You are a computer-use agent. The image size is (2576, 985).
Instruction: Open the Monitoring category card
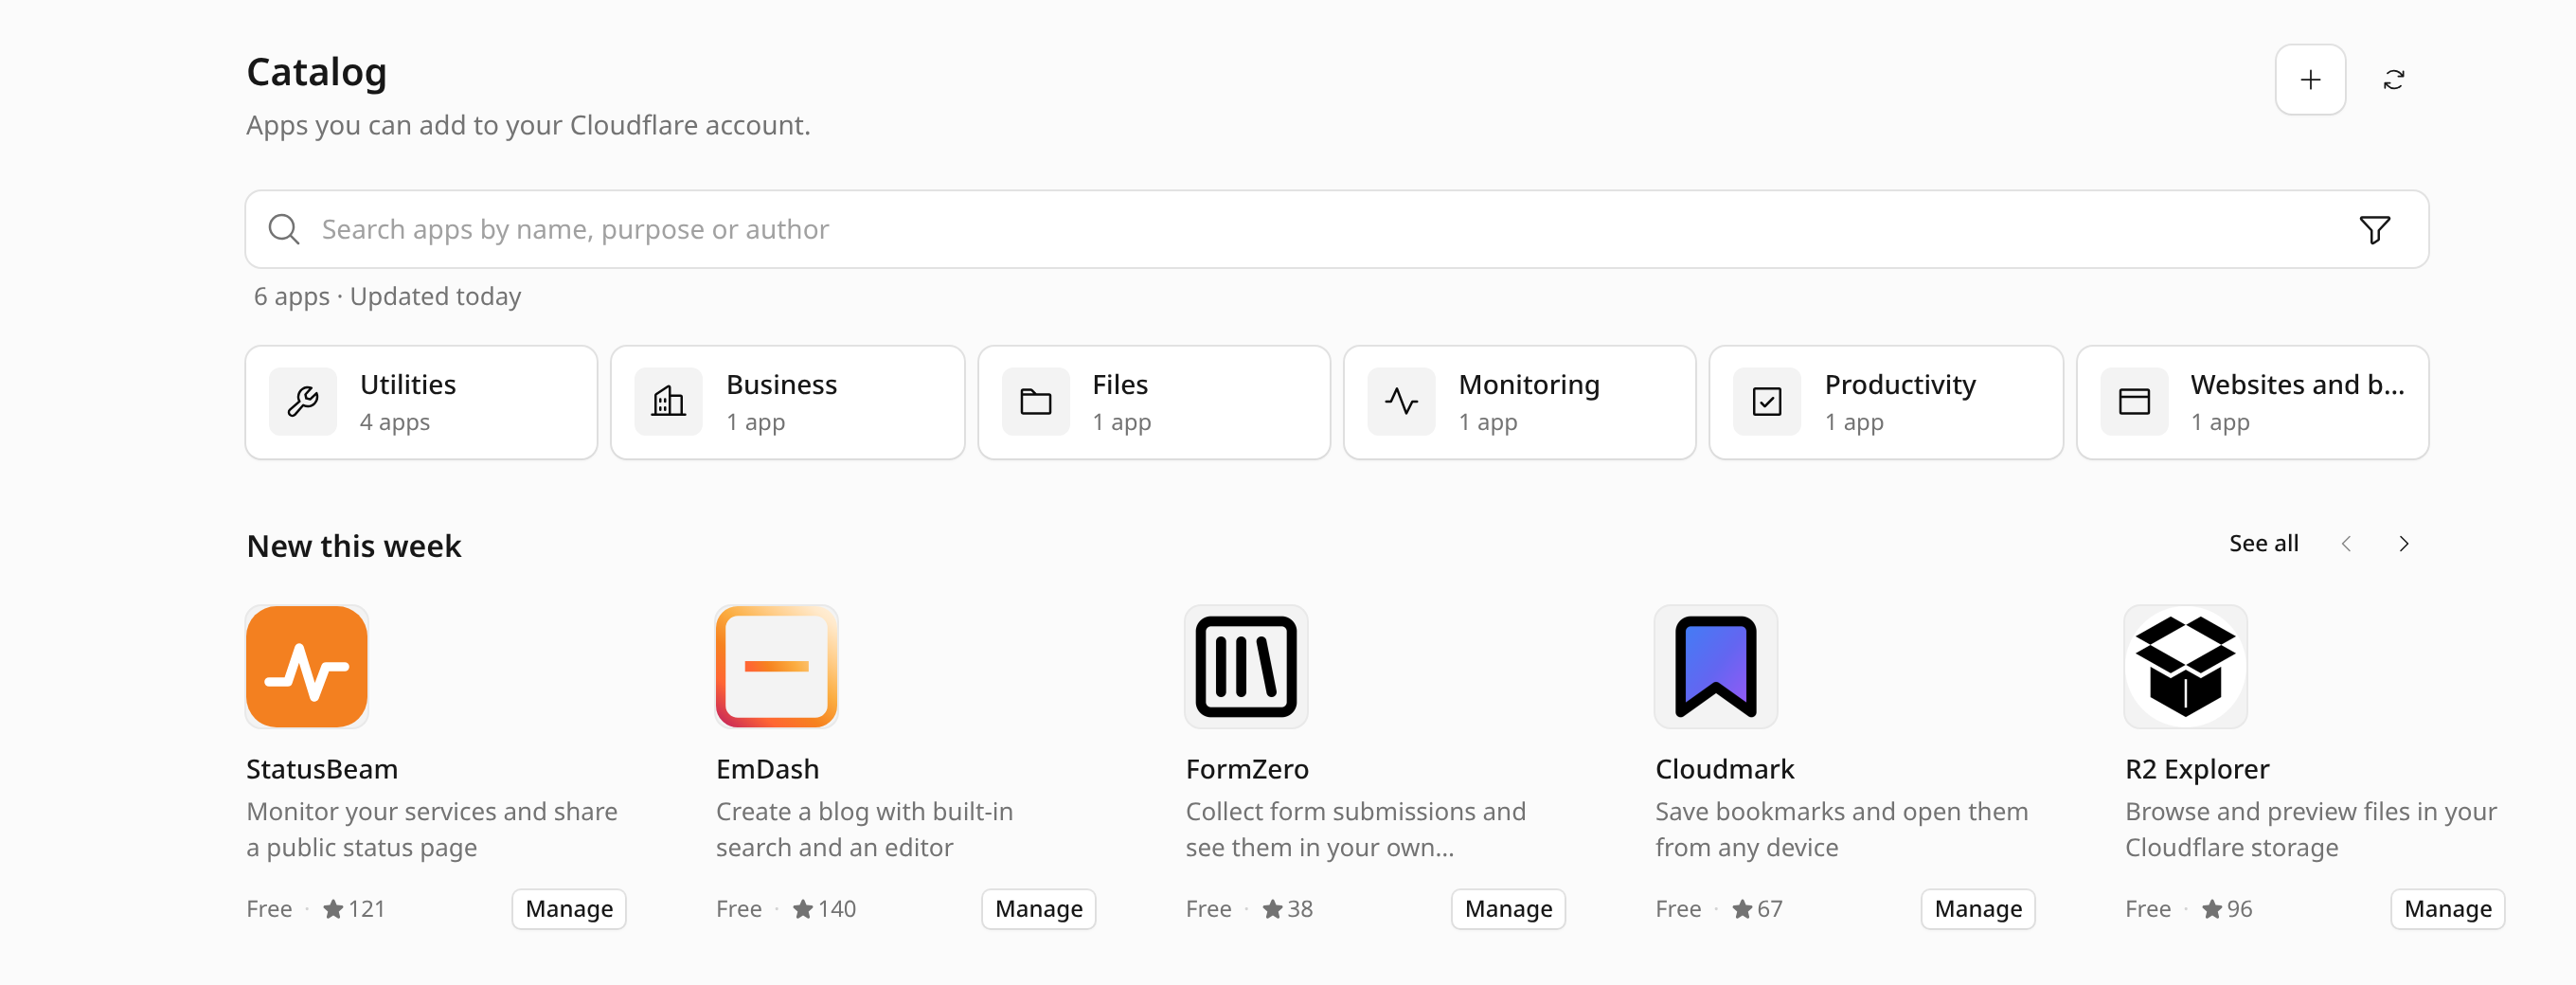click(x=1520, y=403)
